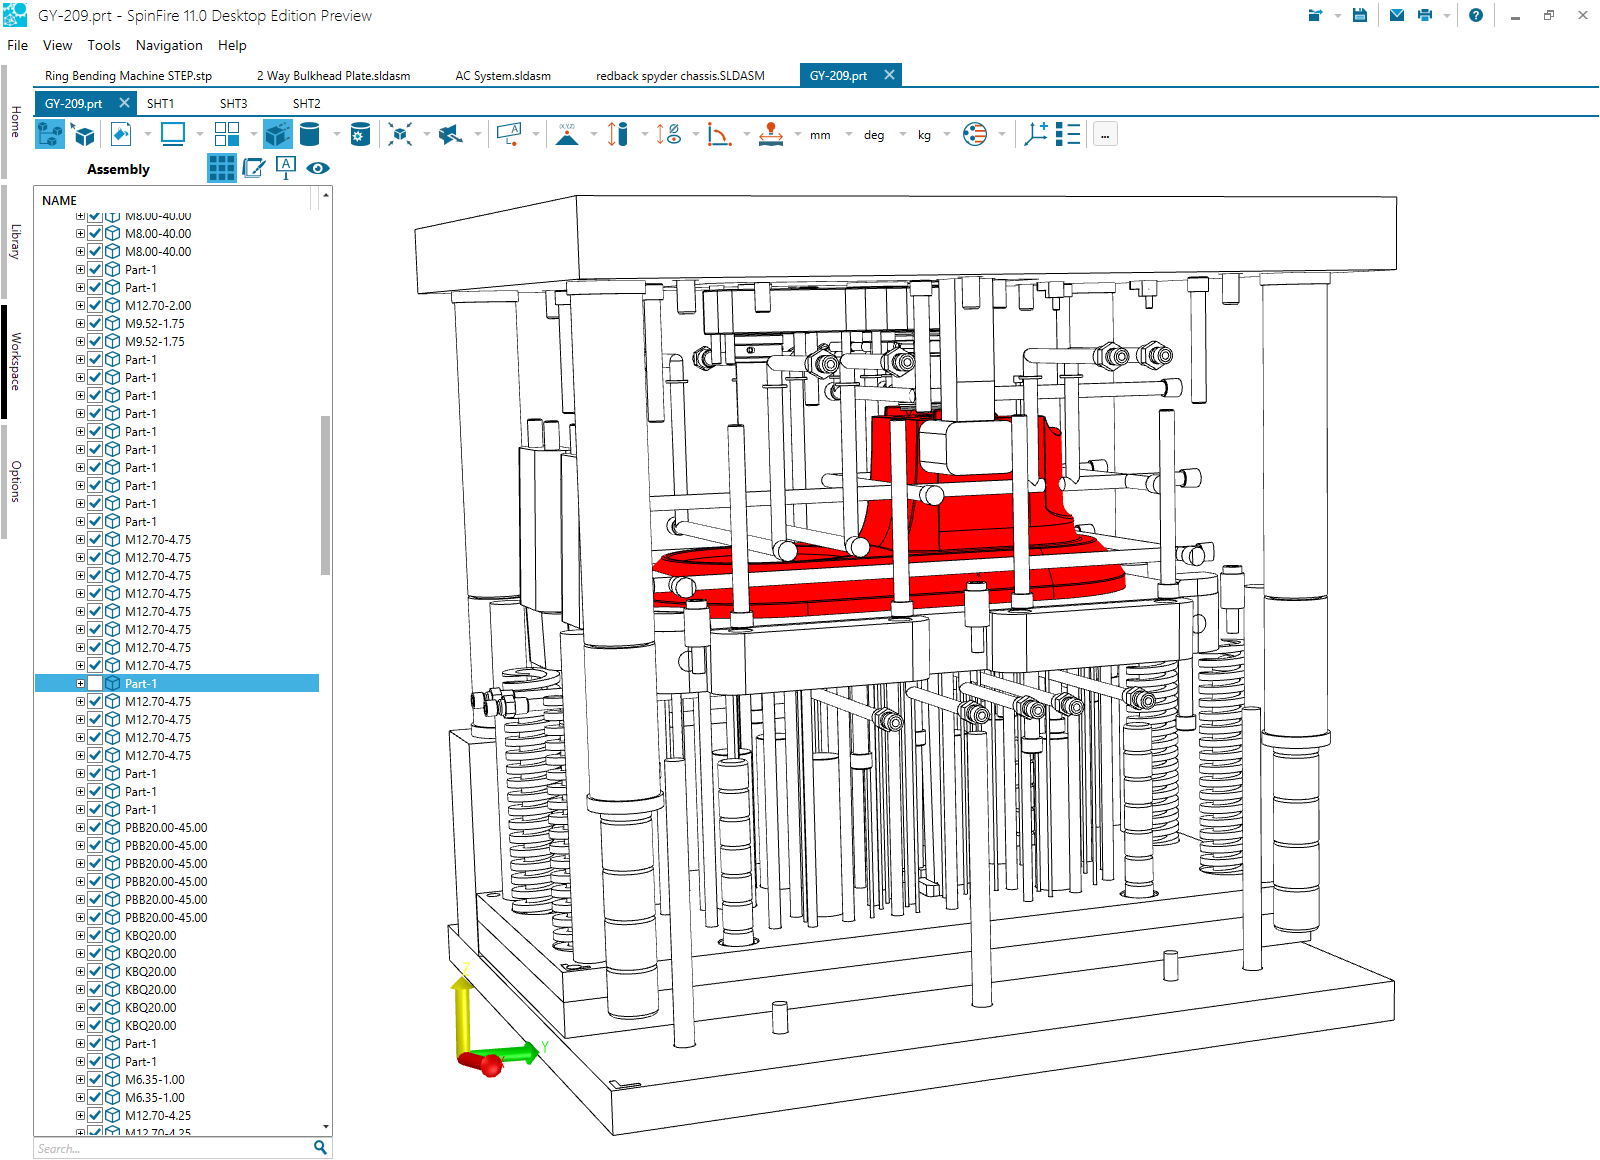The height and width of the screenshot is (1160, 1600).
Task: Uncheck the M12.70-2.00 checkbox
Action: (x=95, y=305)
